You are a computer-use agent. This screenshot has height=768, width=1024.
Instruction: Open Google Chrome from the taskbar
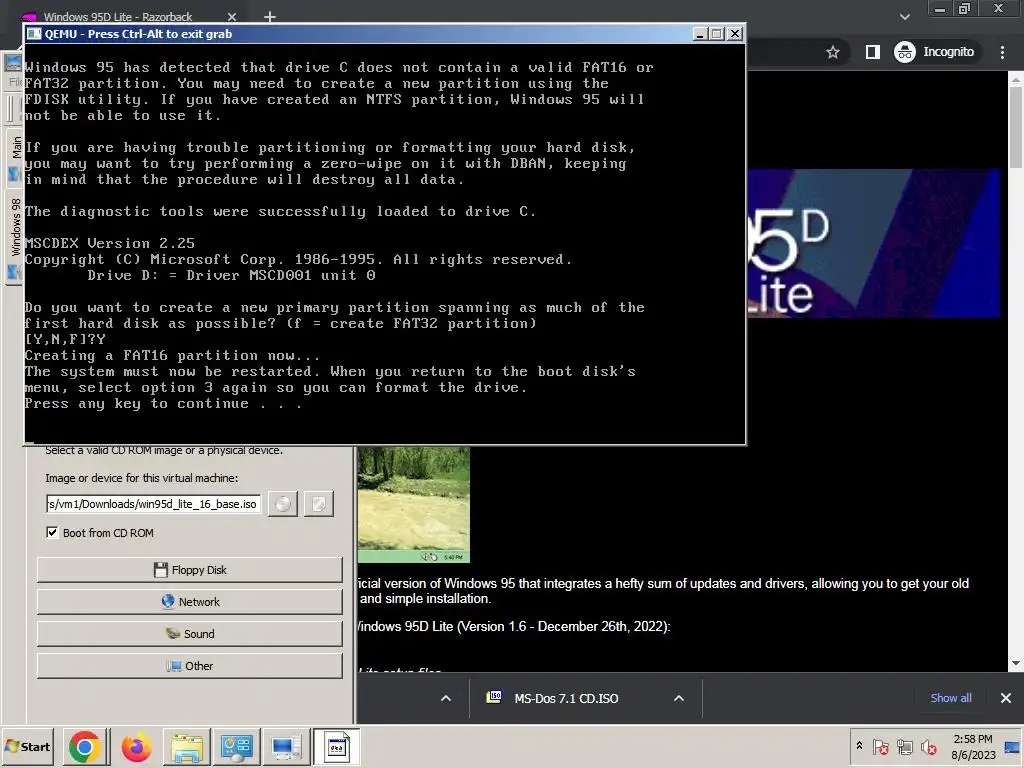coord(84,747)
